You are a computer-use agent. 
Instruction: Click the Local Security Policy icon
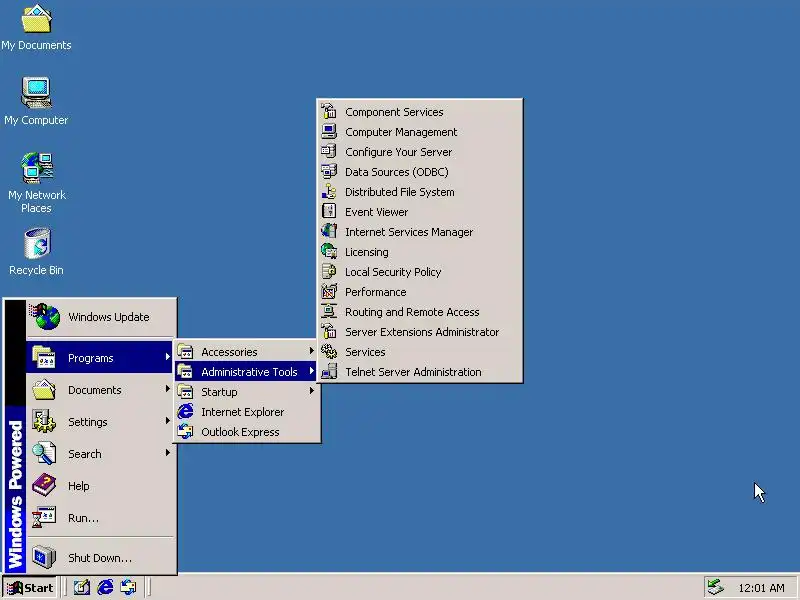[x=329, y=271]
